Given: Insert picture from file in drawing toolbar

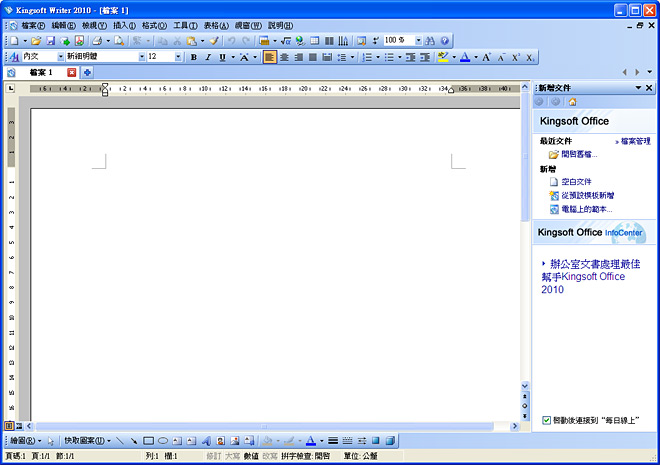Looking at the screenshot, I should tap(234, 441).
